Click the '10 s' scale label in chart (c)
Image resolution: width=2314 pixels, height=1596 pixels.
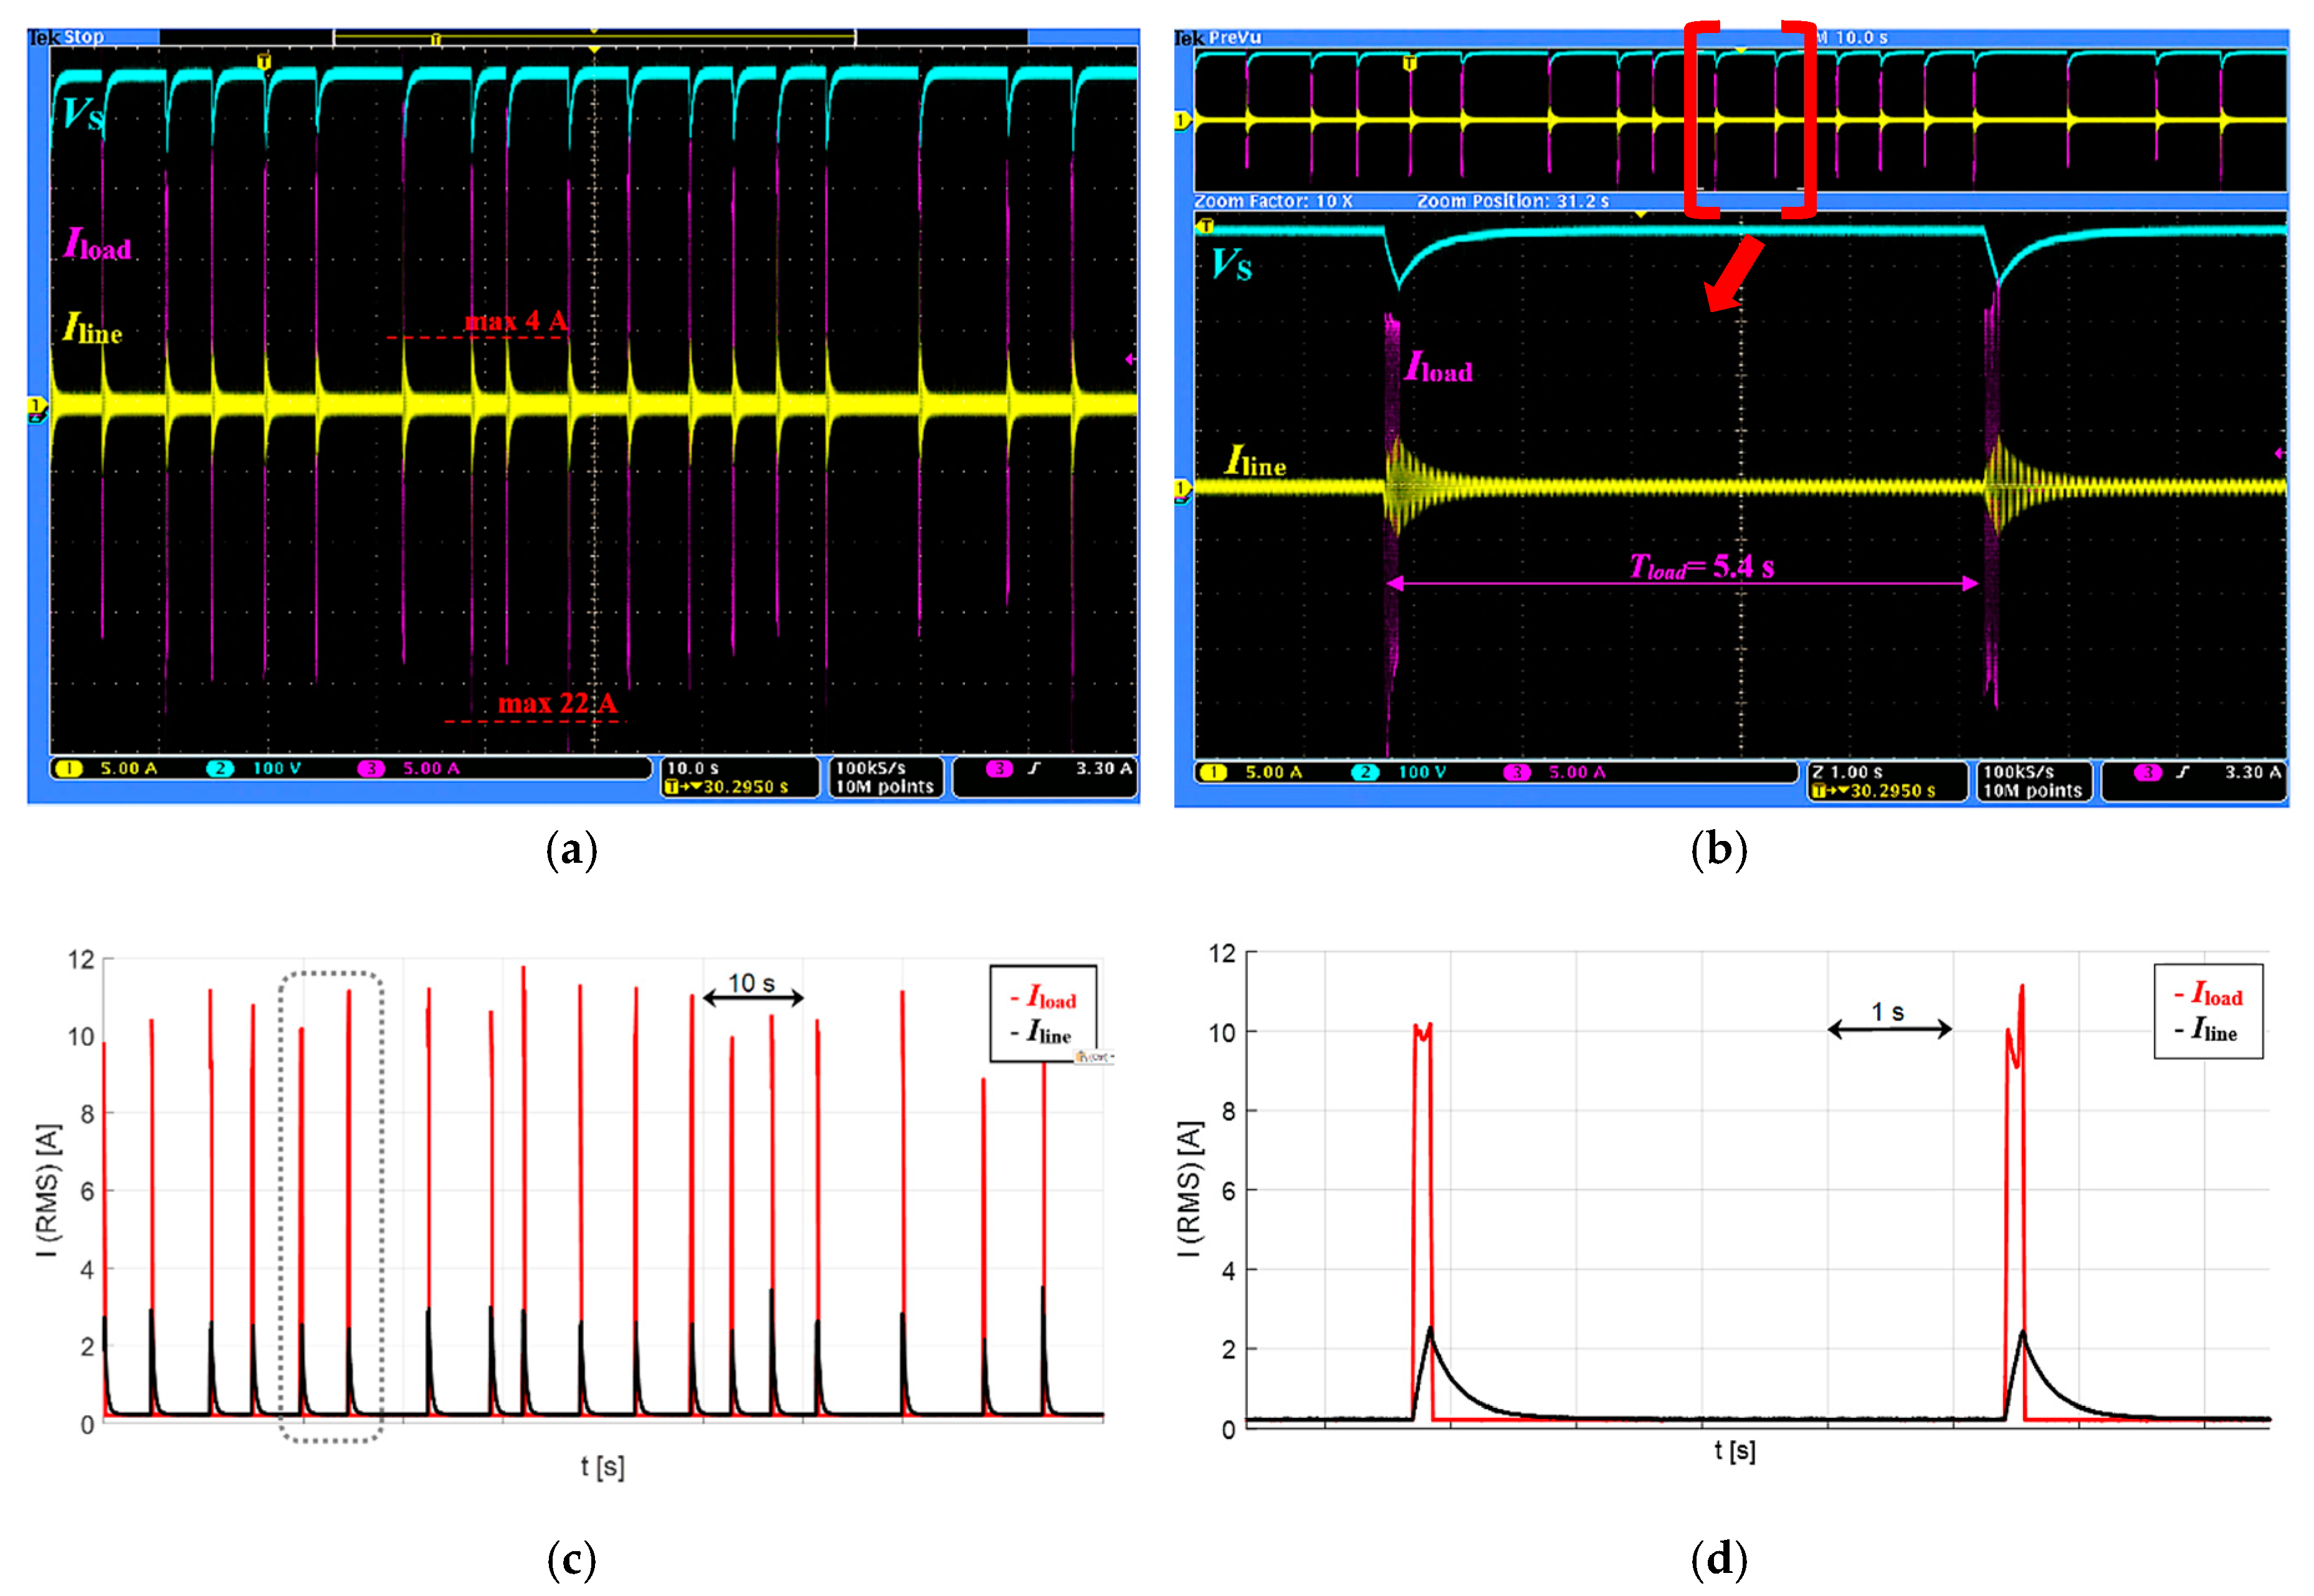coord(751,984)
